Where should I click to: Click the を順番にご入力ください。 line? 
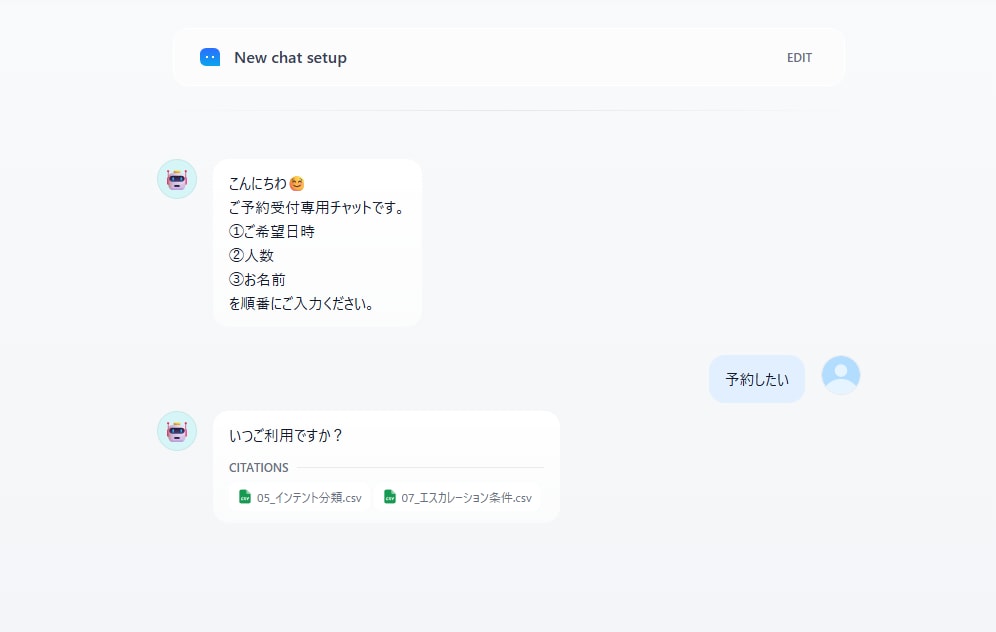coord(300,304)
